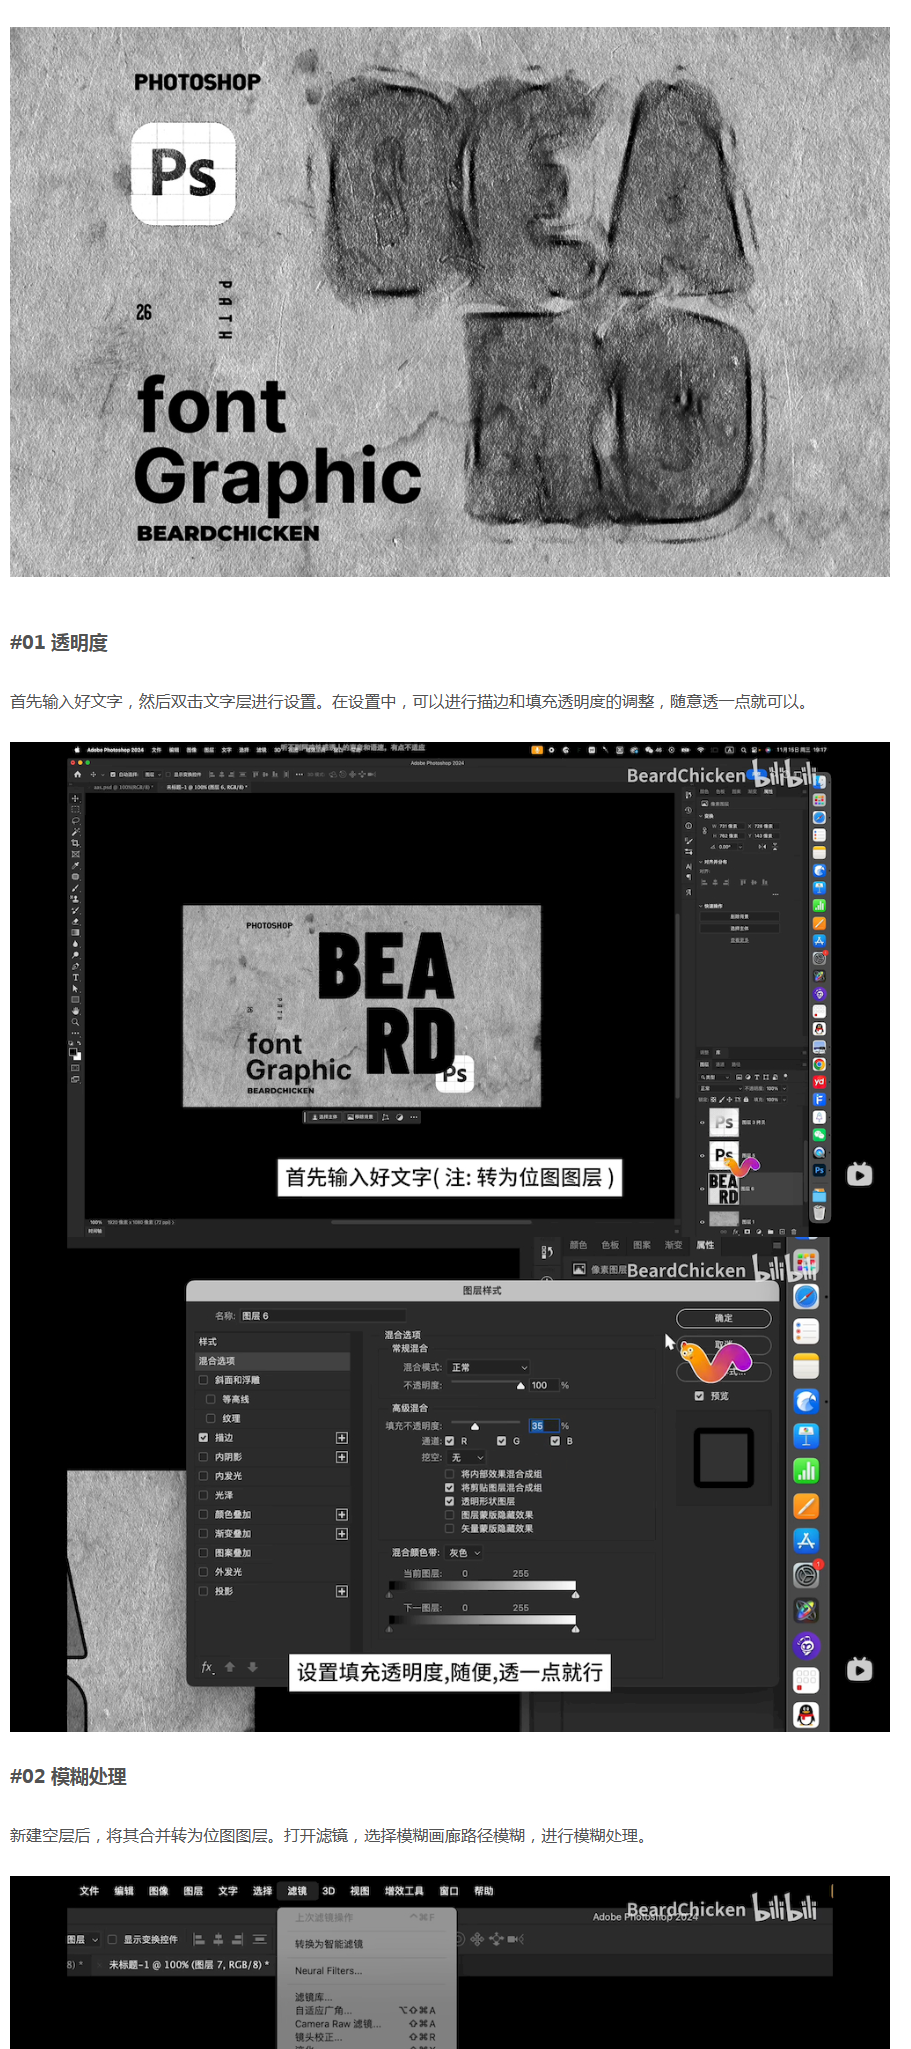Click the Keynote icon in the dock
911x2049 pixels.
click(806, 1436)
